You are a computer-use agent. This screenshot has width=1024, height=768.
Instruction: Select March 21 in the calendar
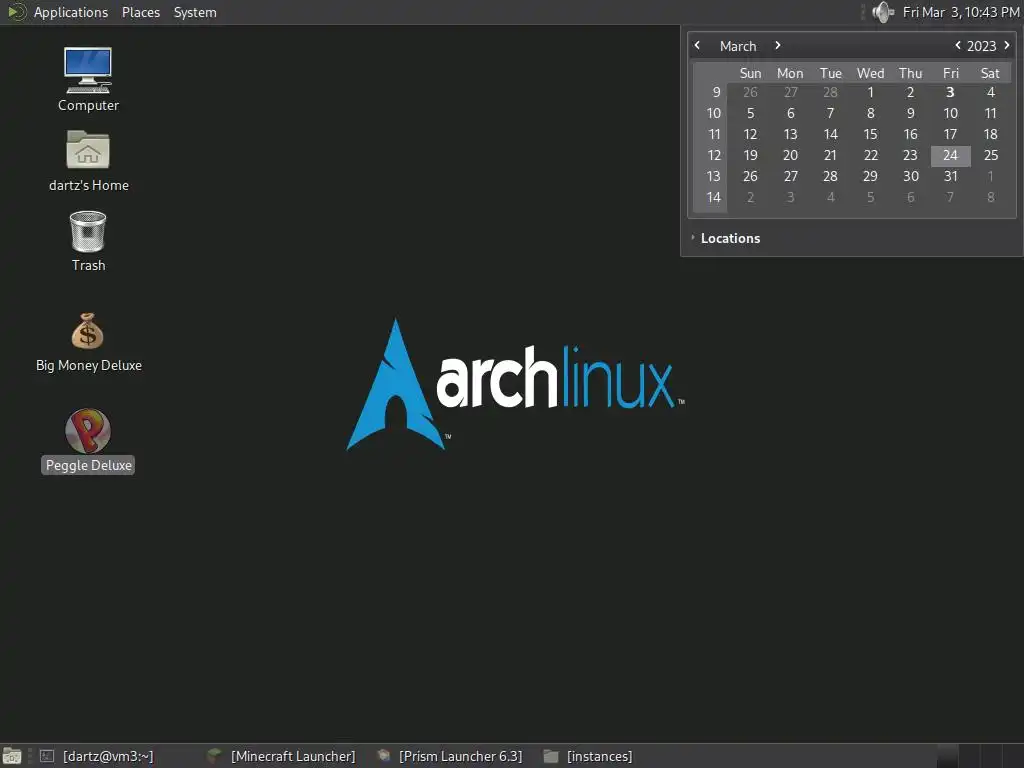830,155
